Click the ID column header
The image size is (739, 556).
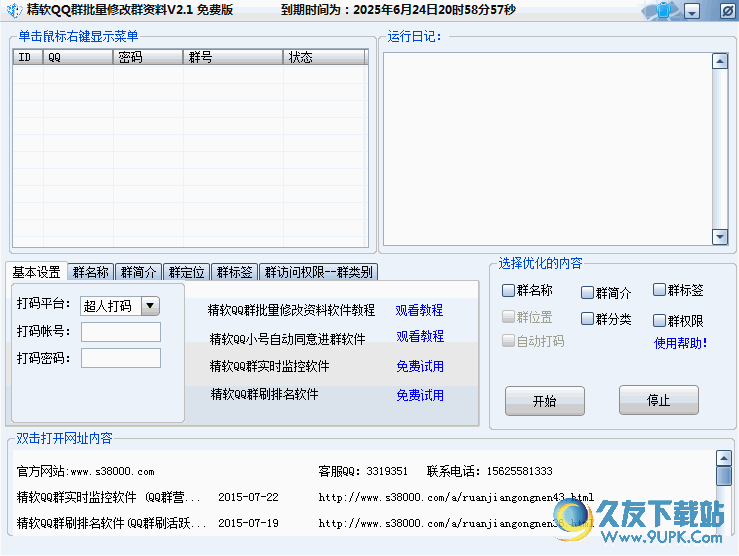(28, 57)
